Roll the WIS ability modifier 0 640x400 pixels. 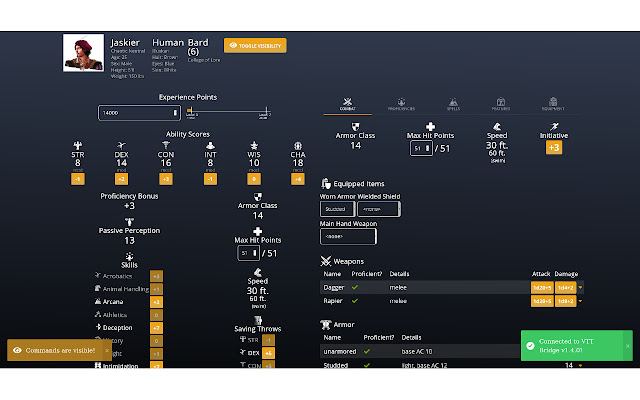254,179
